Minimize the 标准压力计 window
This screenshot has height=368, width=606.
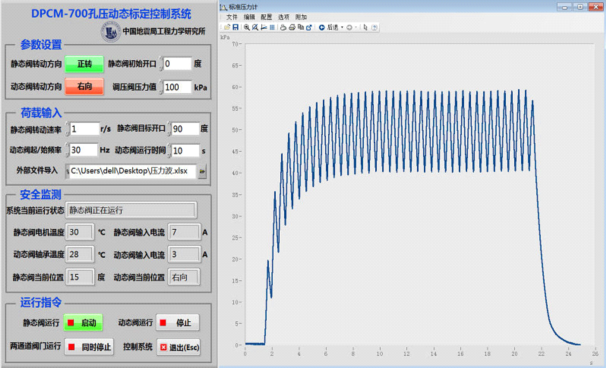[x=564, y=7]
